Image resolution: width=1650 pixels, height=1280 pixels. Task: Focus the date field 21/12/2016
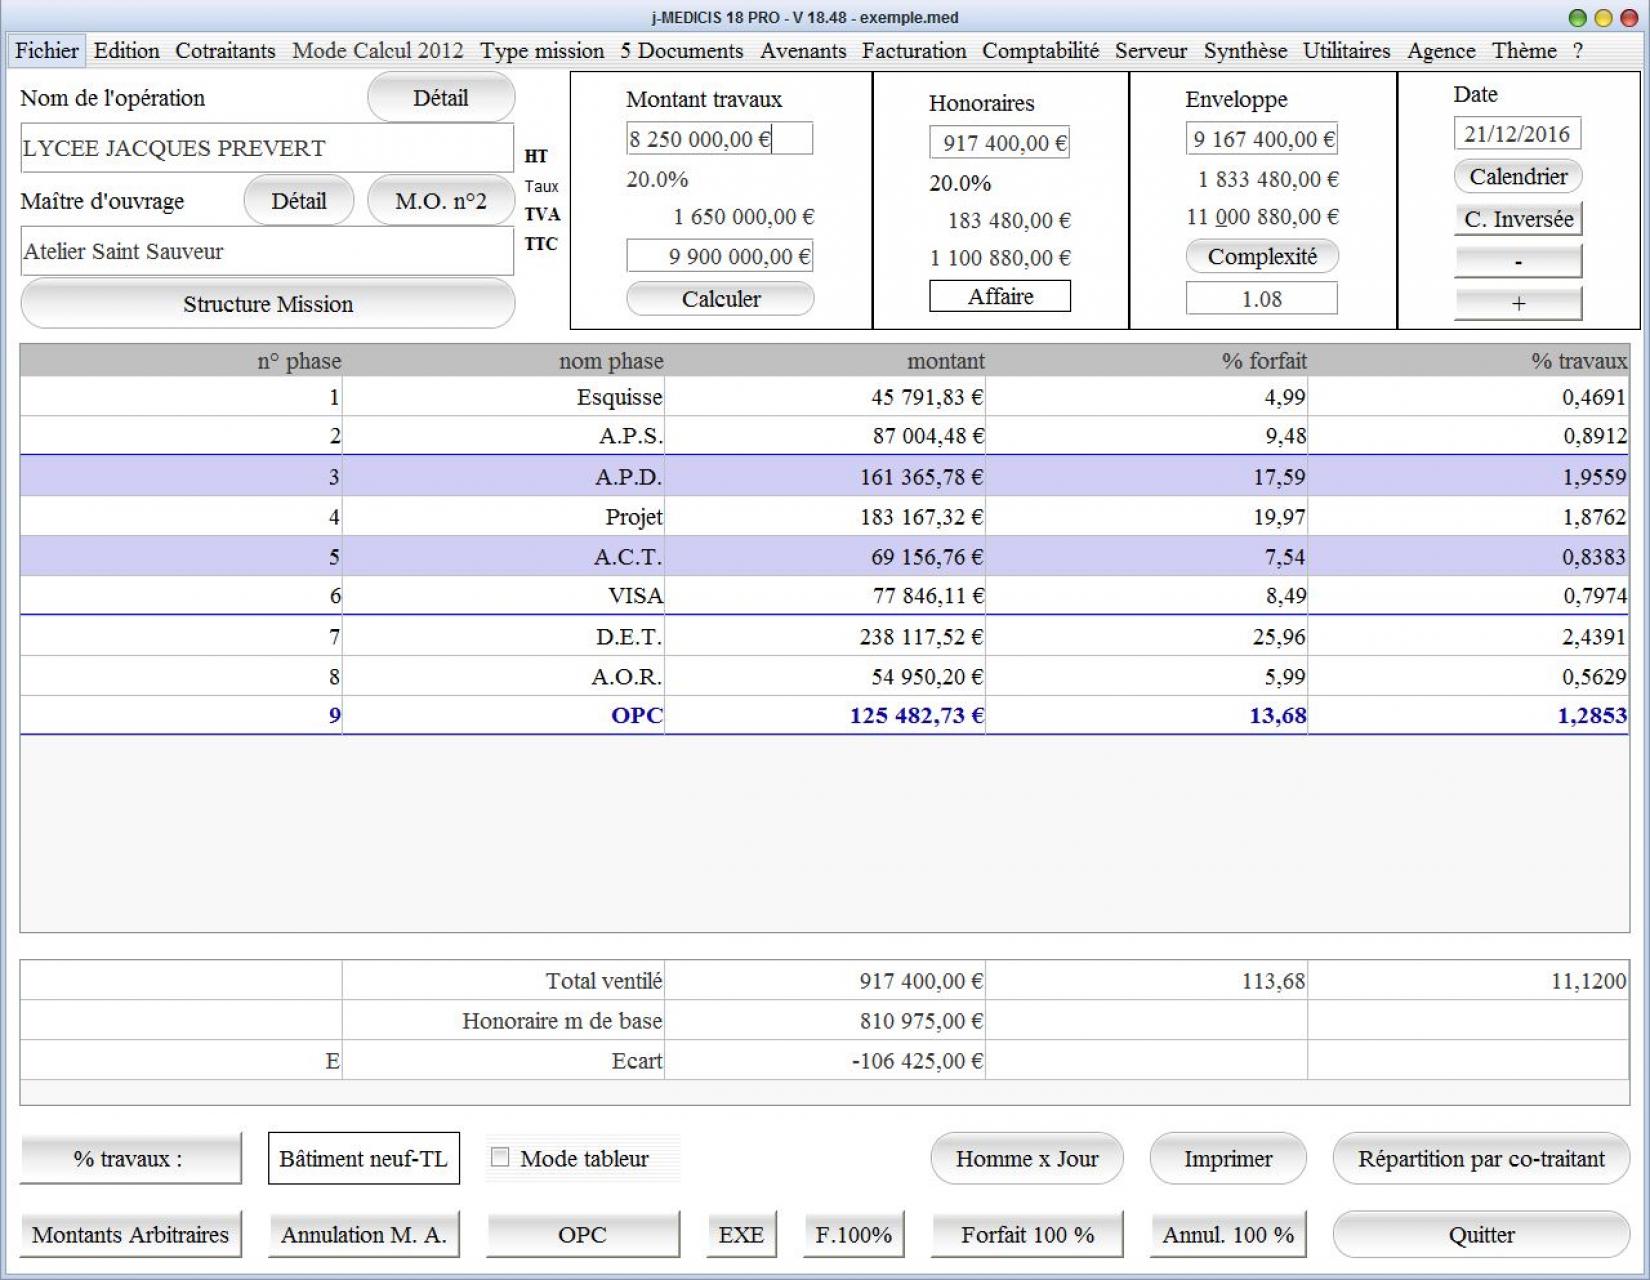1517,134
